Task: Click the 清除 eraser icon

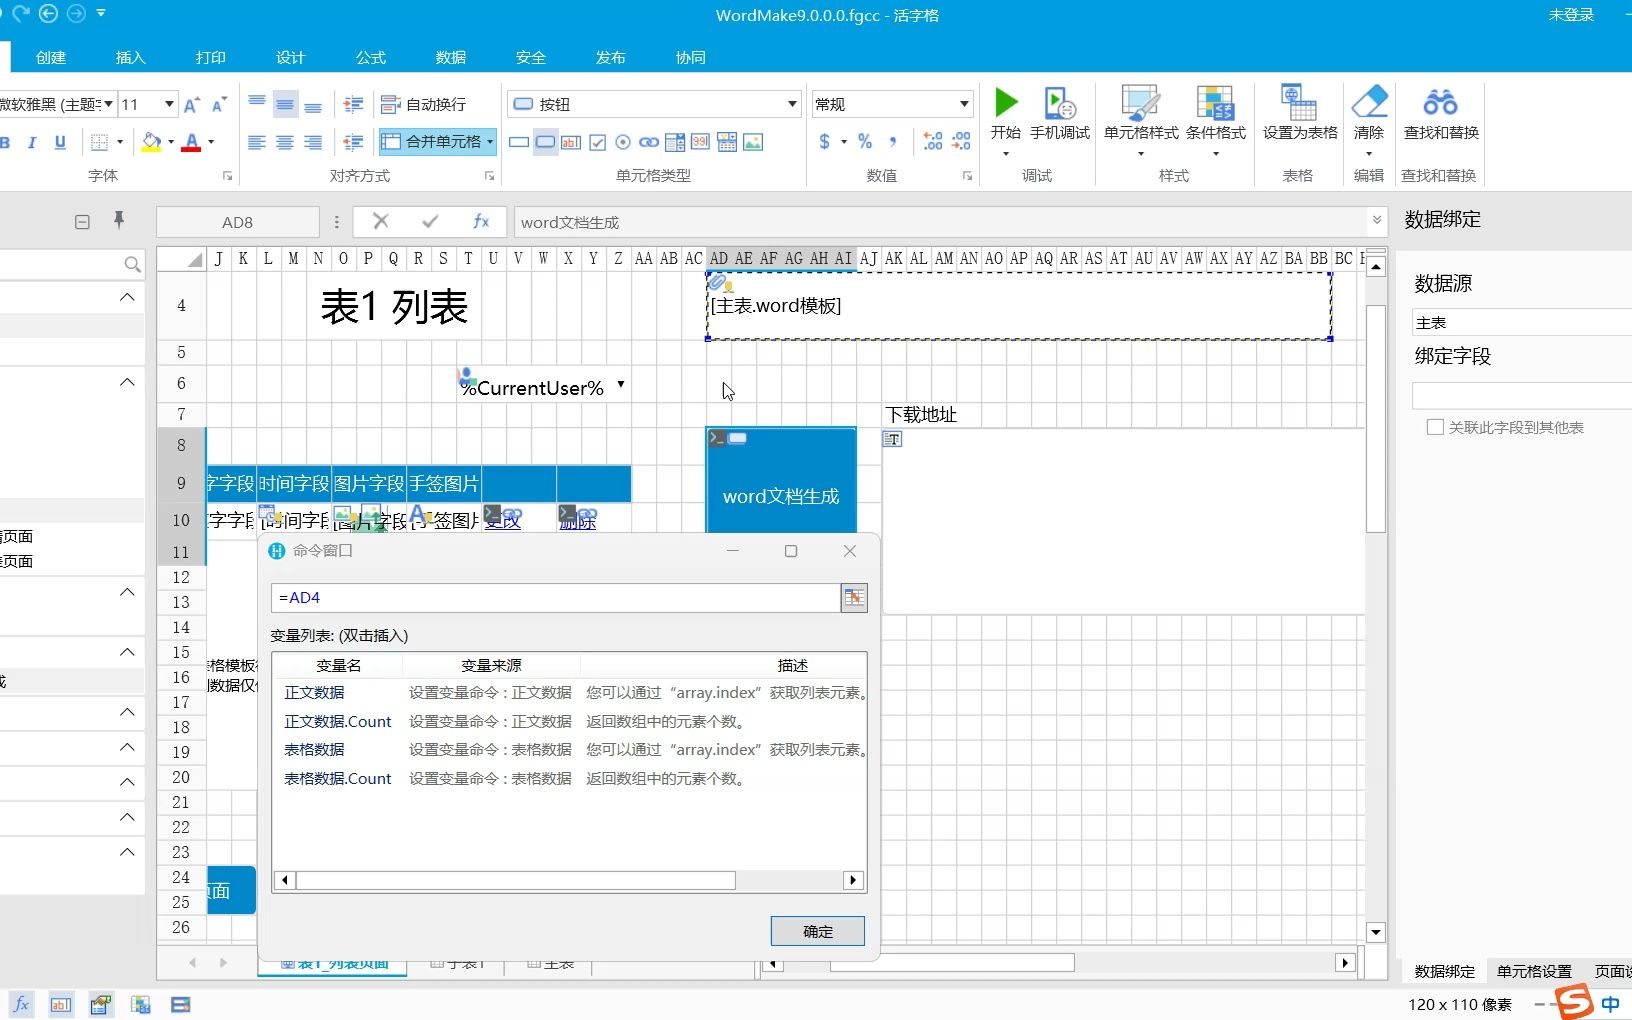Action: (1369, 102)
